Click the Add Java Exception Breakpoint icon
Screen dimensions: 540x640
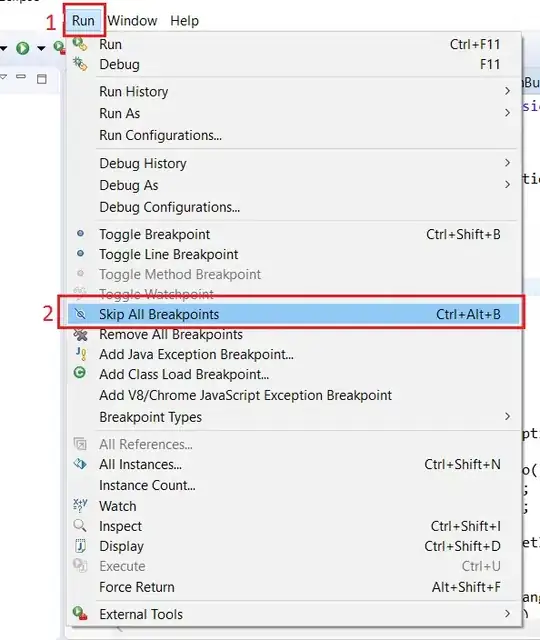pos(81,354)
